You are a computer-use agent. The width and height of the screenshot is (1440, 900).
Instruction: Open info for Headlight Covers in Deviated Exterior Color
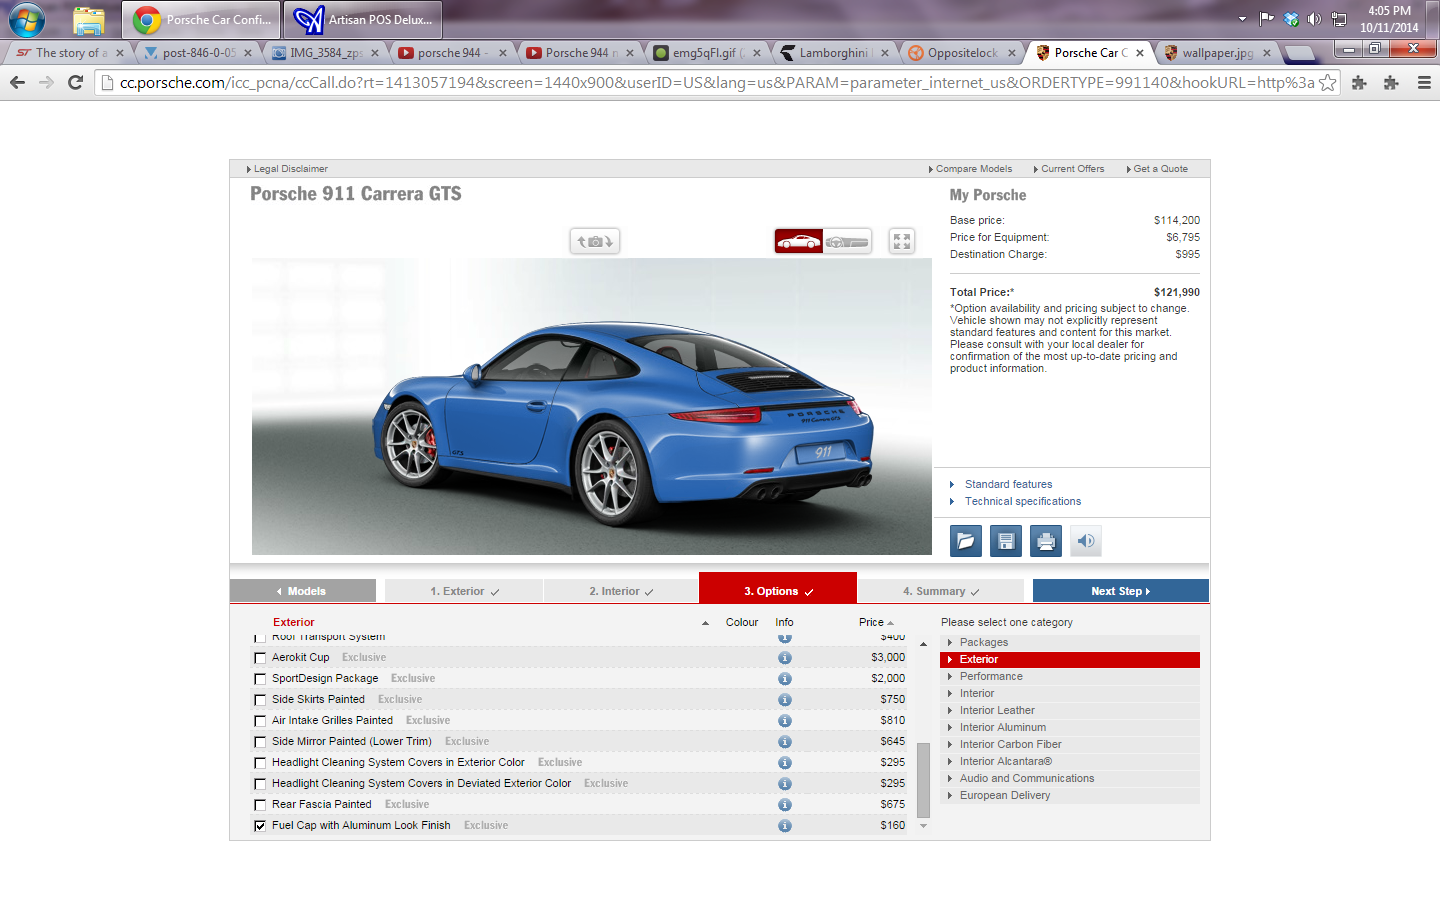pos(785,784)
